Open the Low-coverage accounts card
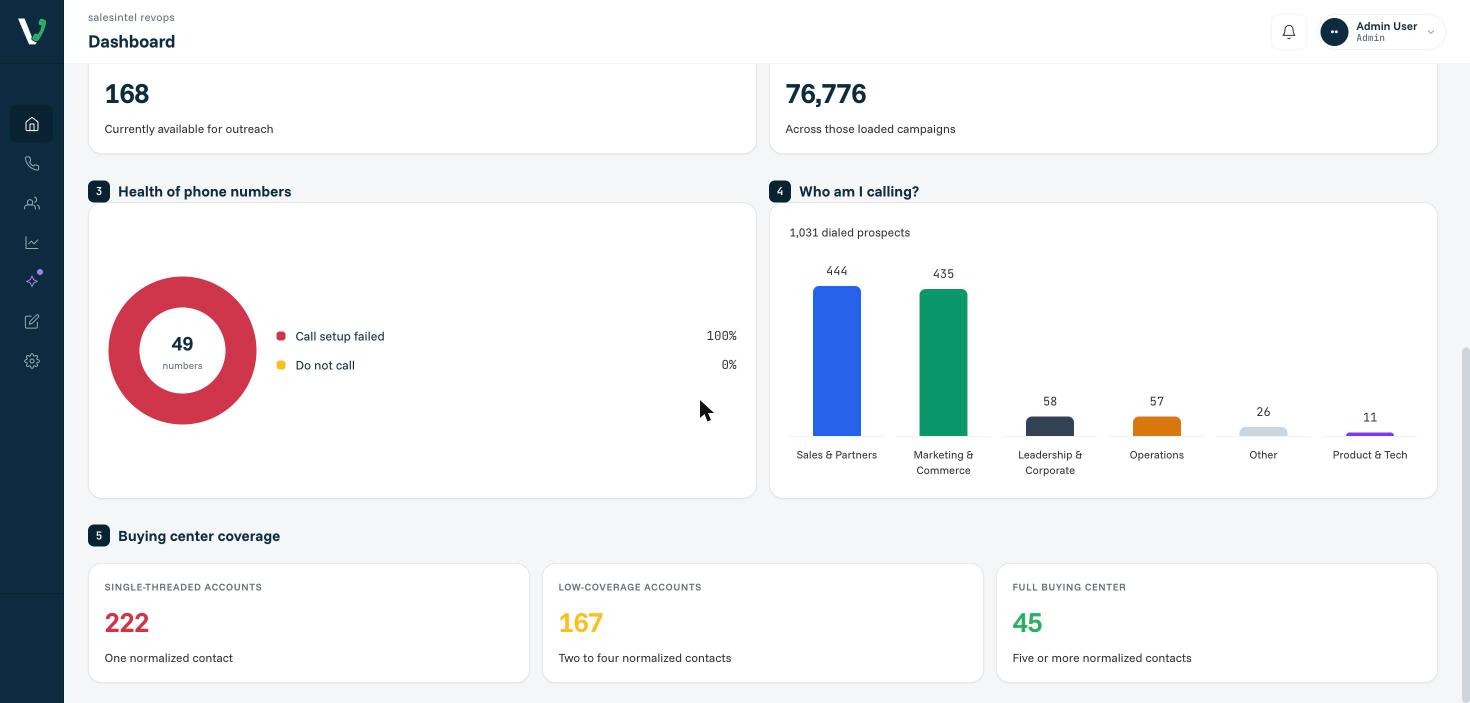This screenshot has height=703, width=1470. 763,623
